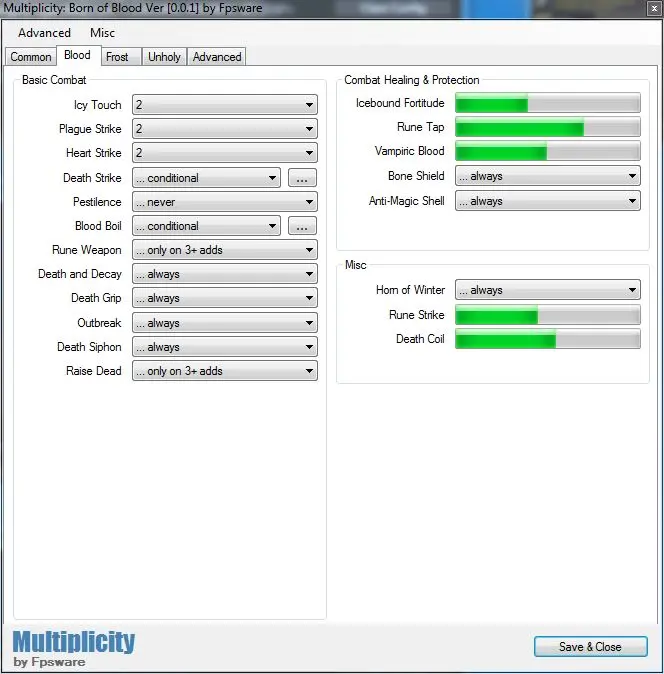Adjust the Vampiric Blood threshold bar
Viewport: 664px width, 674px height.
548,151
